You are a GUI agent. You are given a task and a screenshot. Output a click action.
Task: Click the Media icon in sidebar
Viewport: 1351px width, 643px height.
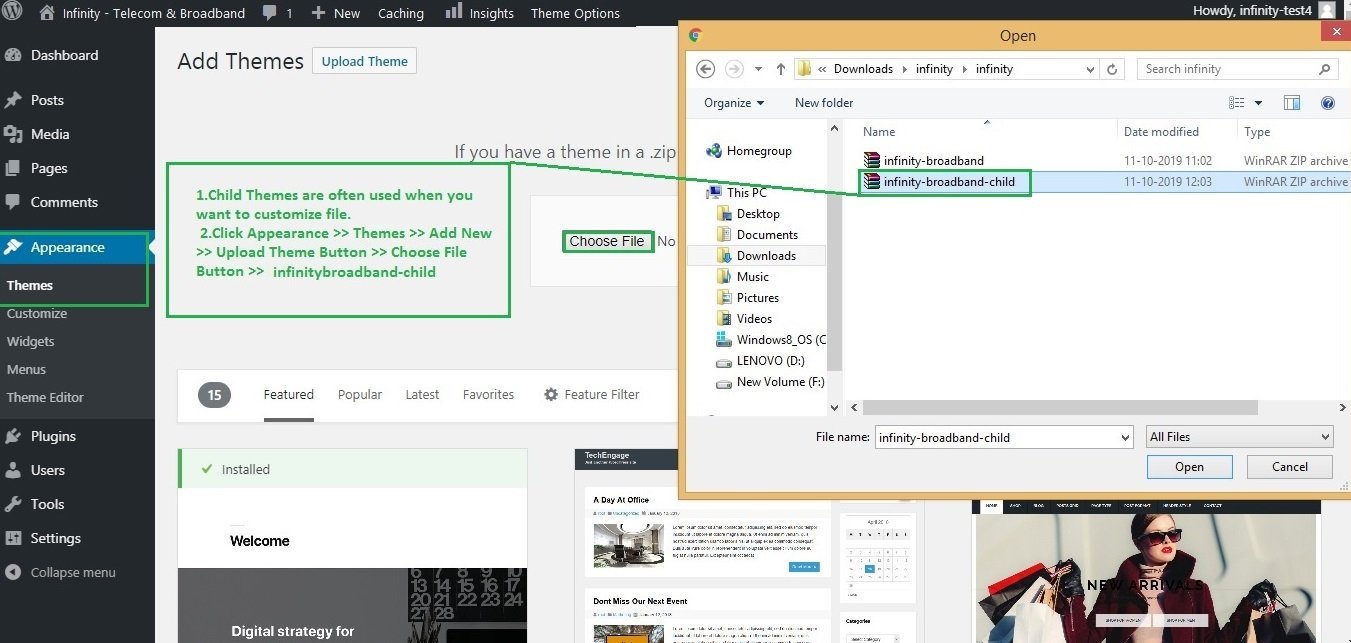click(13, 134)
